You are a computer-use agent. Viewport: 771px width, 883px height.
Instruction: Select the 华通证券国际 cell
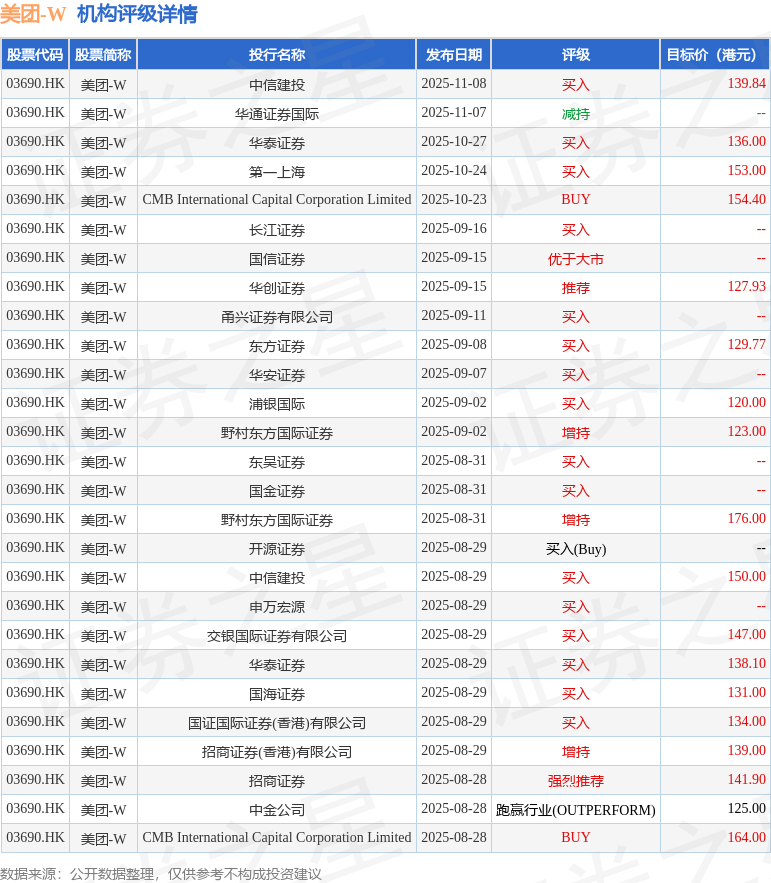coord(277,114)
